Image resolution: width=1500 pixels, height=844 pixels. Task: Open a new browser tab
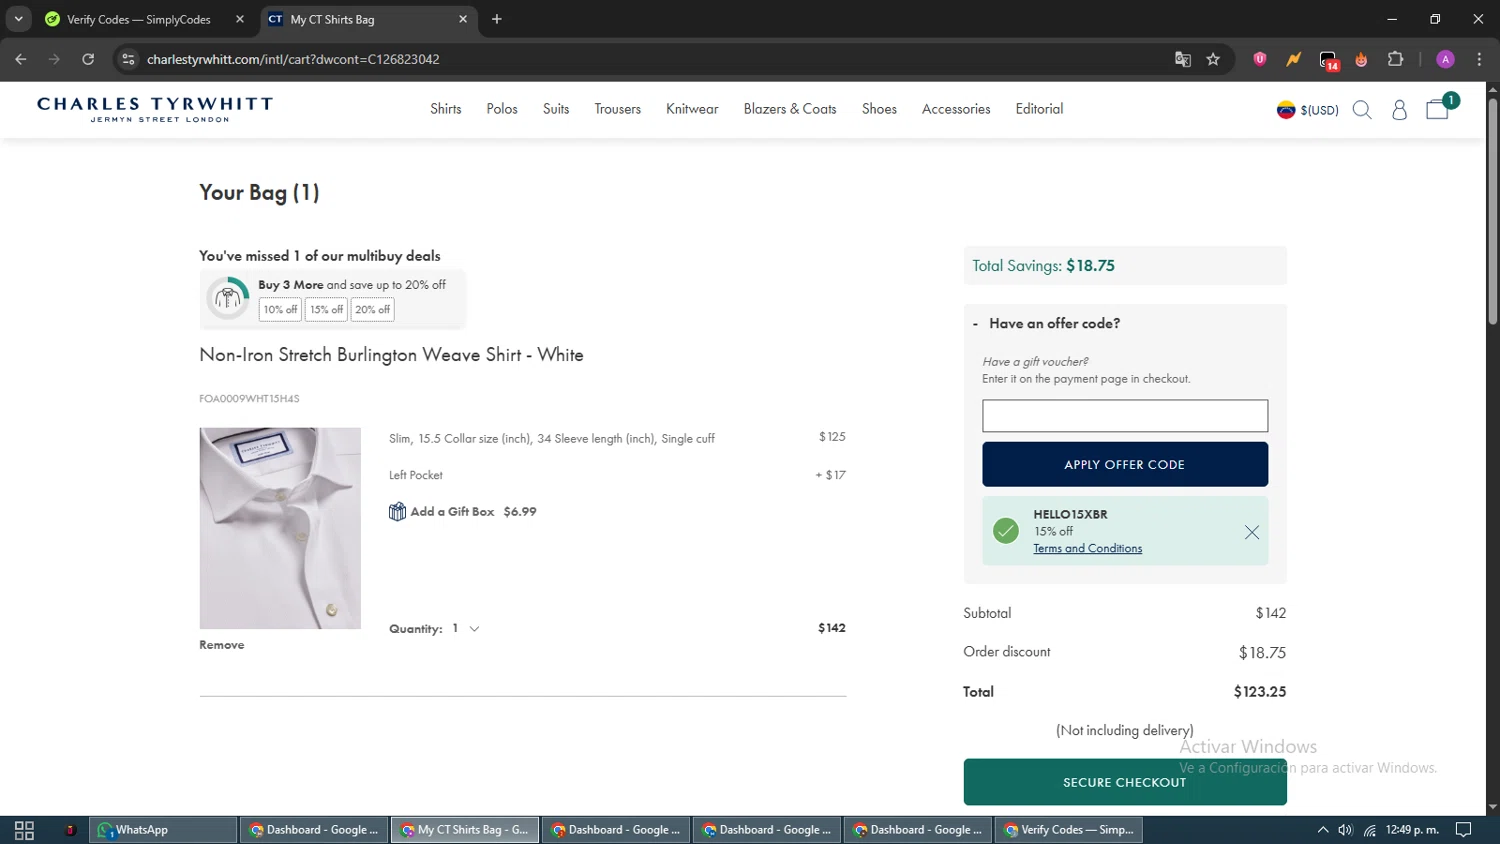(x=497, y=19)
